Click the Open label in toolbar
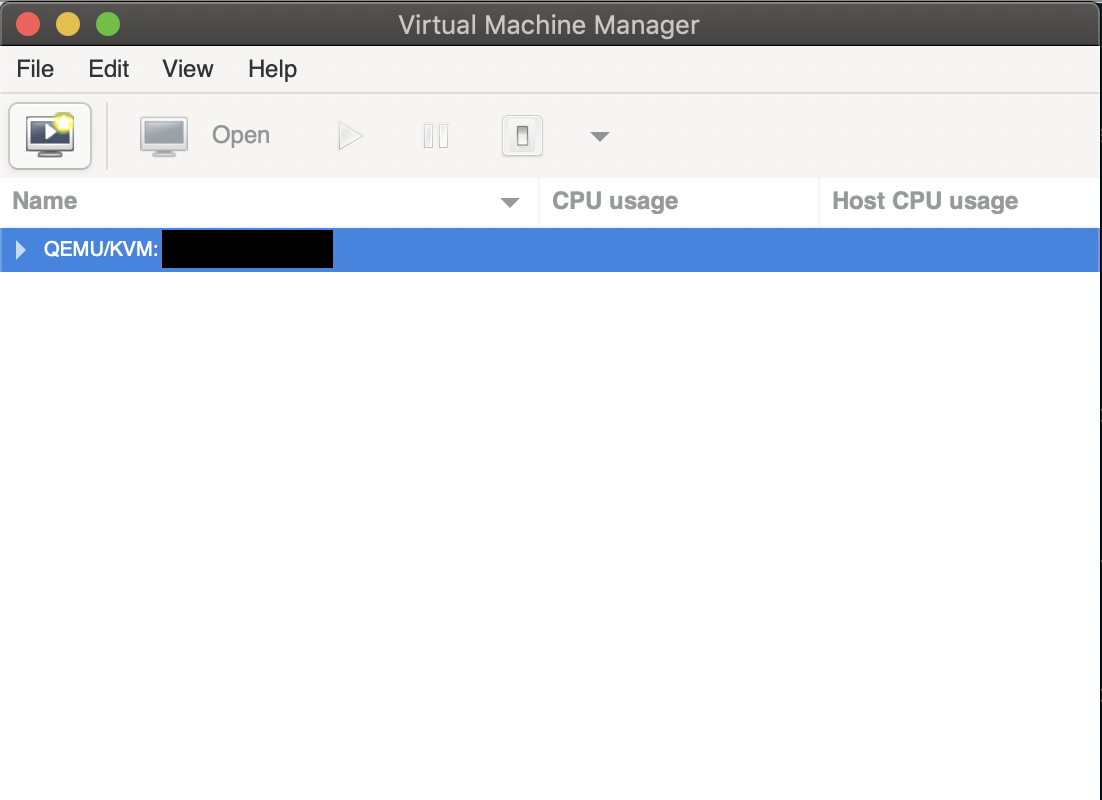This screenshot has height=800, width=1102. click(241, 135)
